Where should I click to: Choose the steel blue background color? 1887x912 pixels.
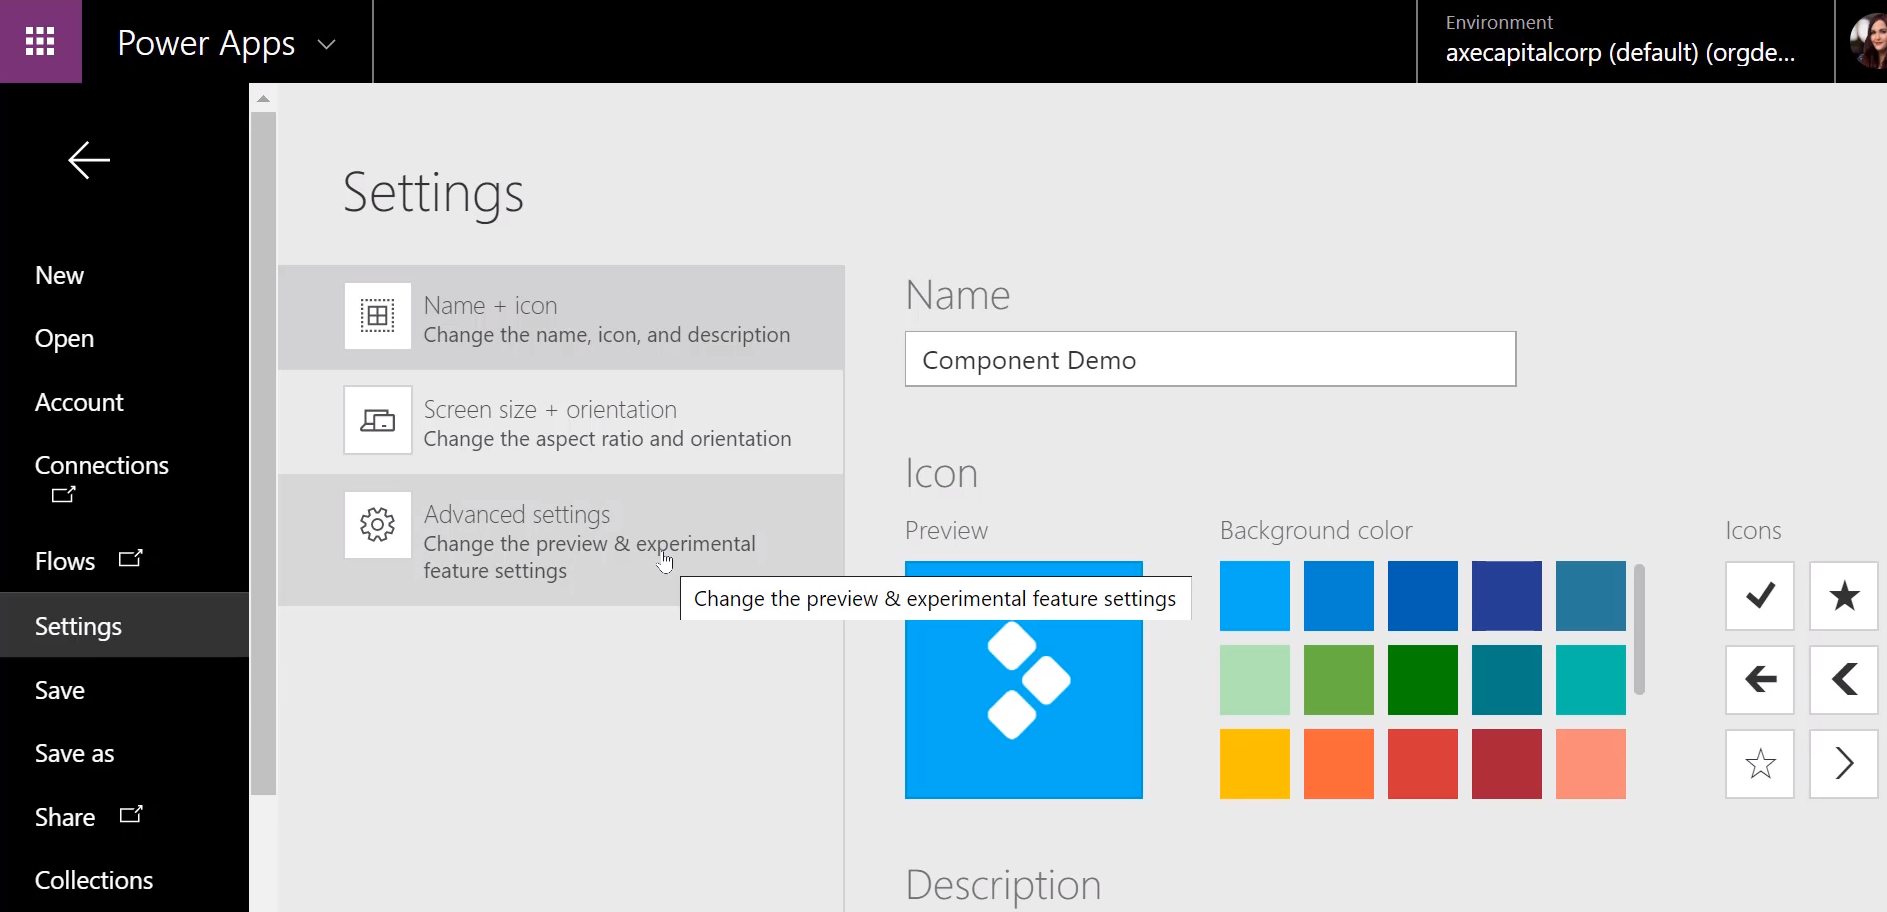point(1591,596)
